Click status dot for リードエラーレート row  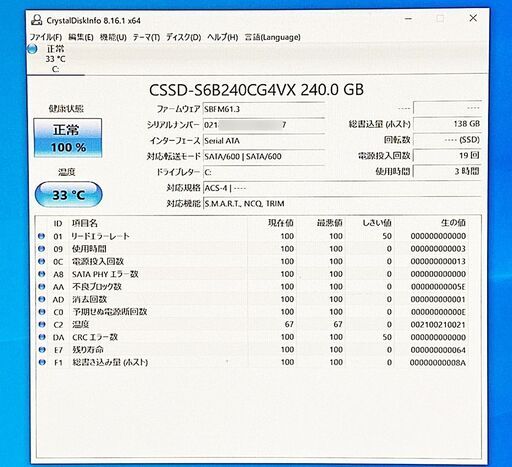coord(41,236)
